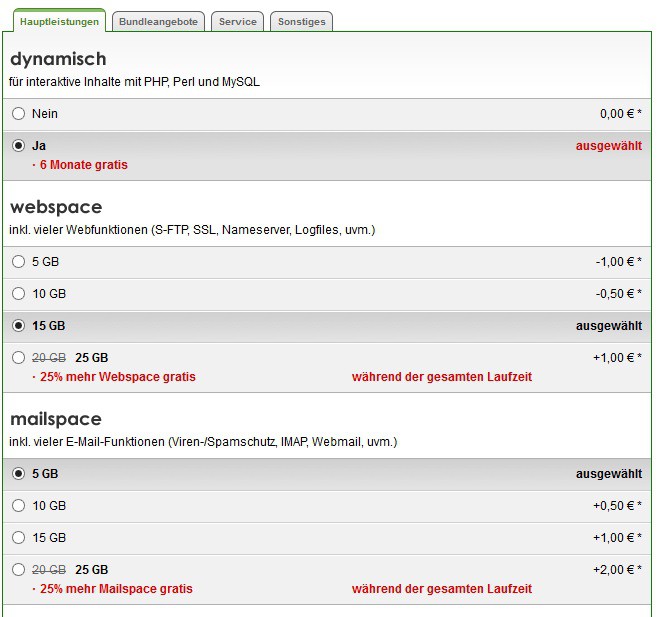The width and height of the screenshot is (665, 617).
Task: Pick the 25 GB webspace option
Action: click(19, 358)
